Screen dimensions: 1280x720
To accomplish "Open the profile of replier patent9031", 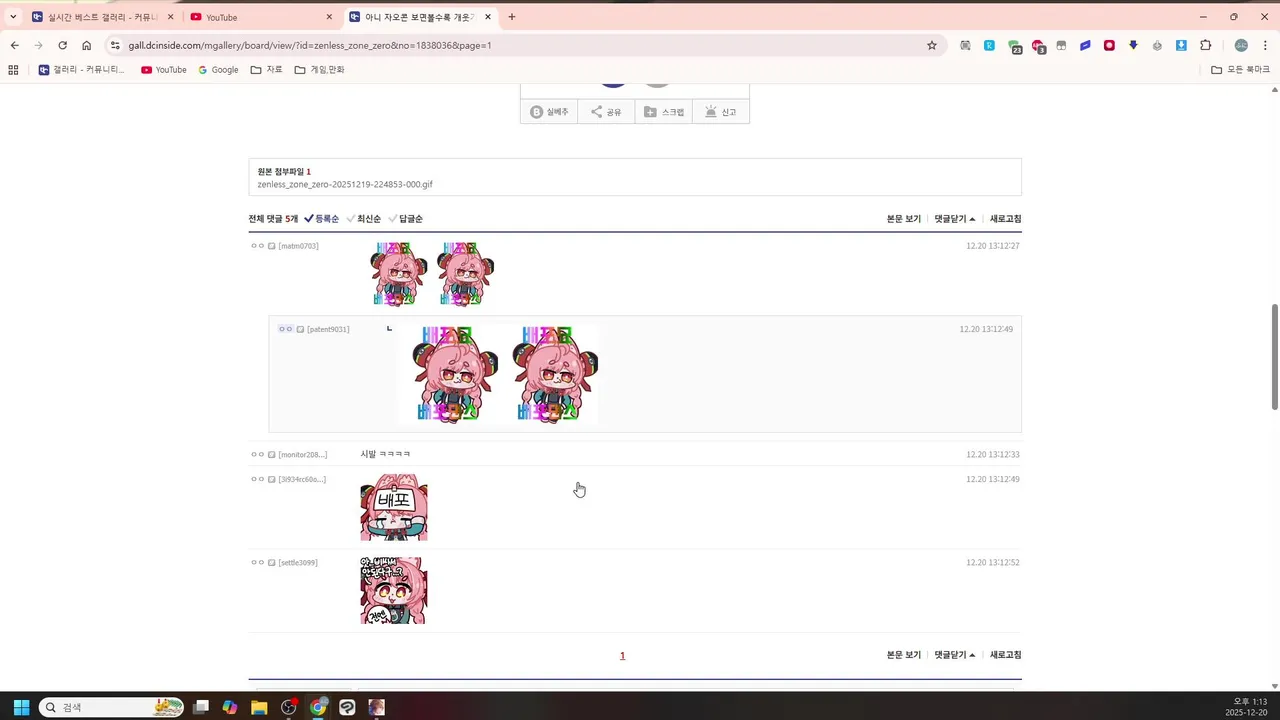I will point(328,329).
